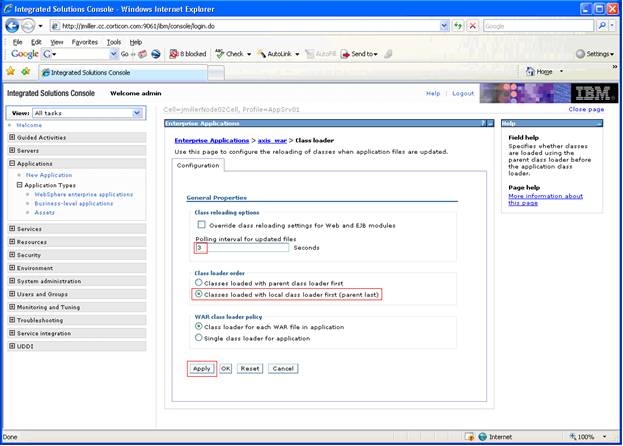Click the Google search box top right

[x=538, y=26]
